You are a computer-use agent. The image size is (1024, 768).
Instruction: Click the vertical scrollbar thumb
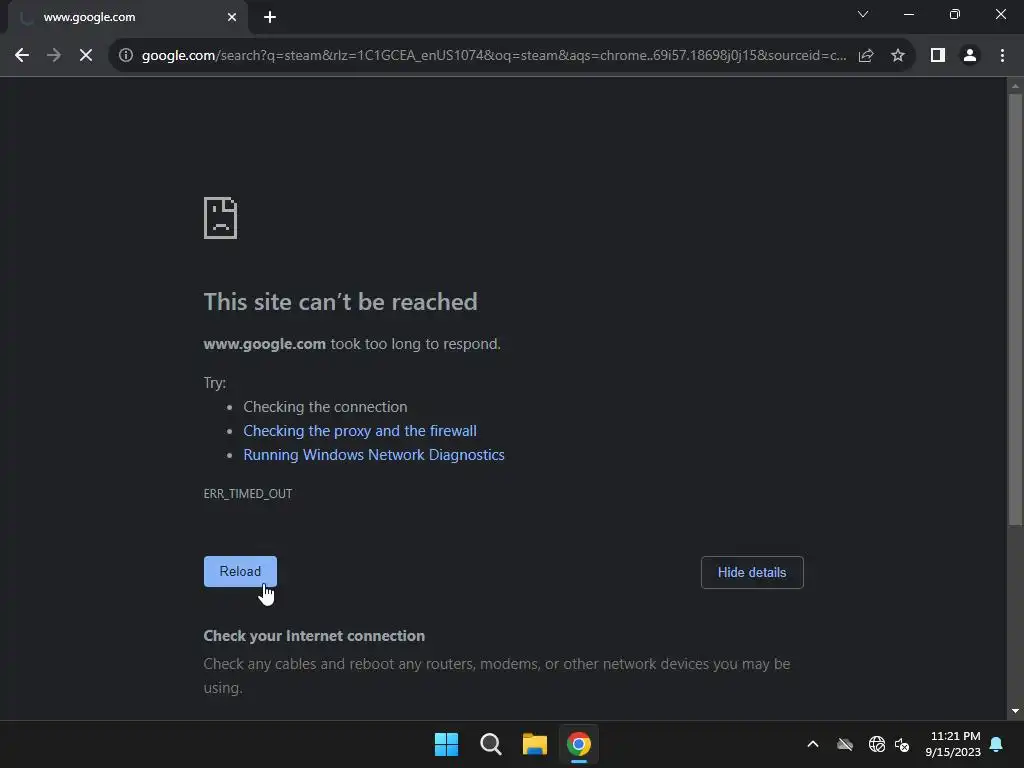[1015, 309]
